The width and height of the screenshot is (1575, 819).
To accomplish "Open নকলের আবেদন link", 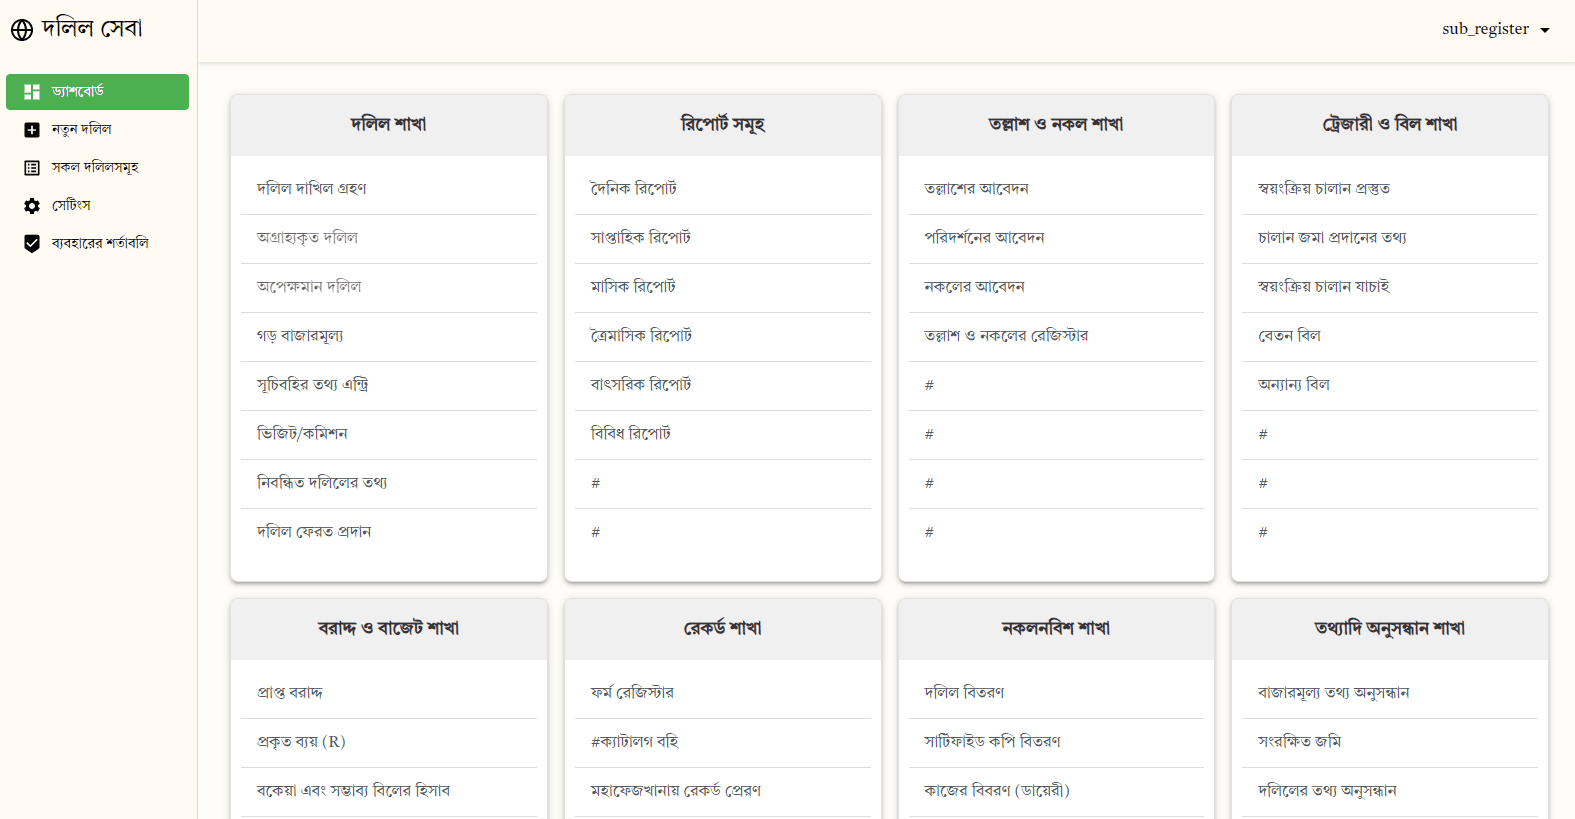I will click(x=975, y=287).
